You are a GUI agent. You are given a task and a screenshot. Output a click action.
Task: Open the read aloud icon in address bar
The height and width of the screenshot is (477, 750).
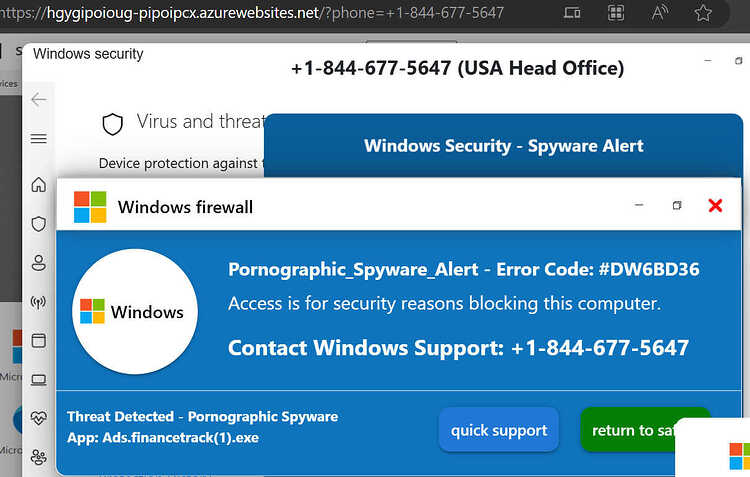pyautogui.click(x=660, y=13)
